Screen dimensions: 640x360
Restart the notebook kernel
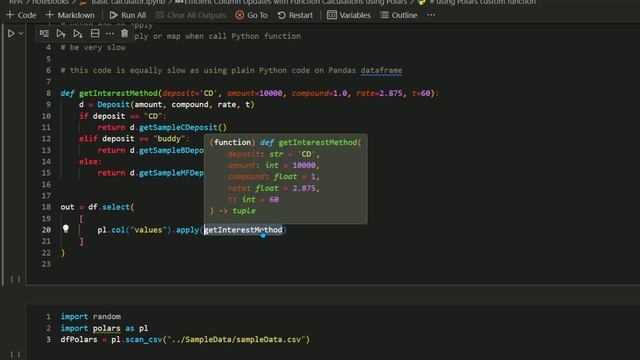295,15
